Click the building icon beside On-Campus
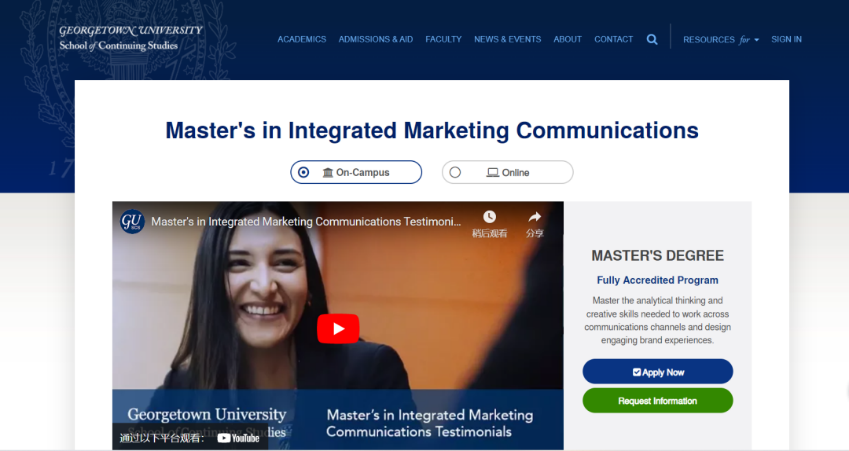 pos(327,173)
